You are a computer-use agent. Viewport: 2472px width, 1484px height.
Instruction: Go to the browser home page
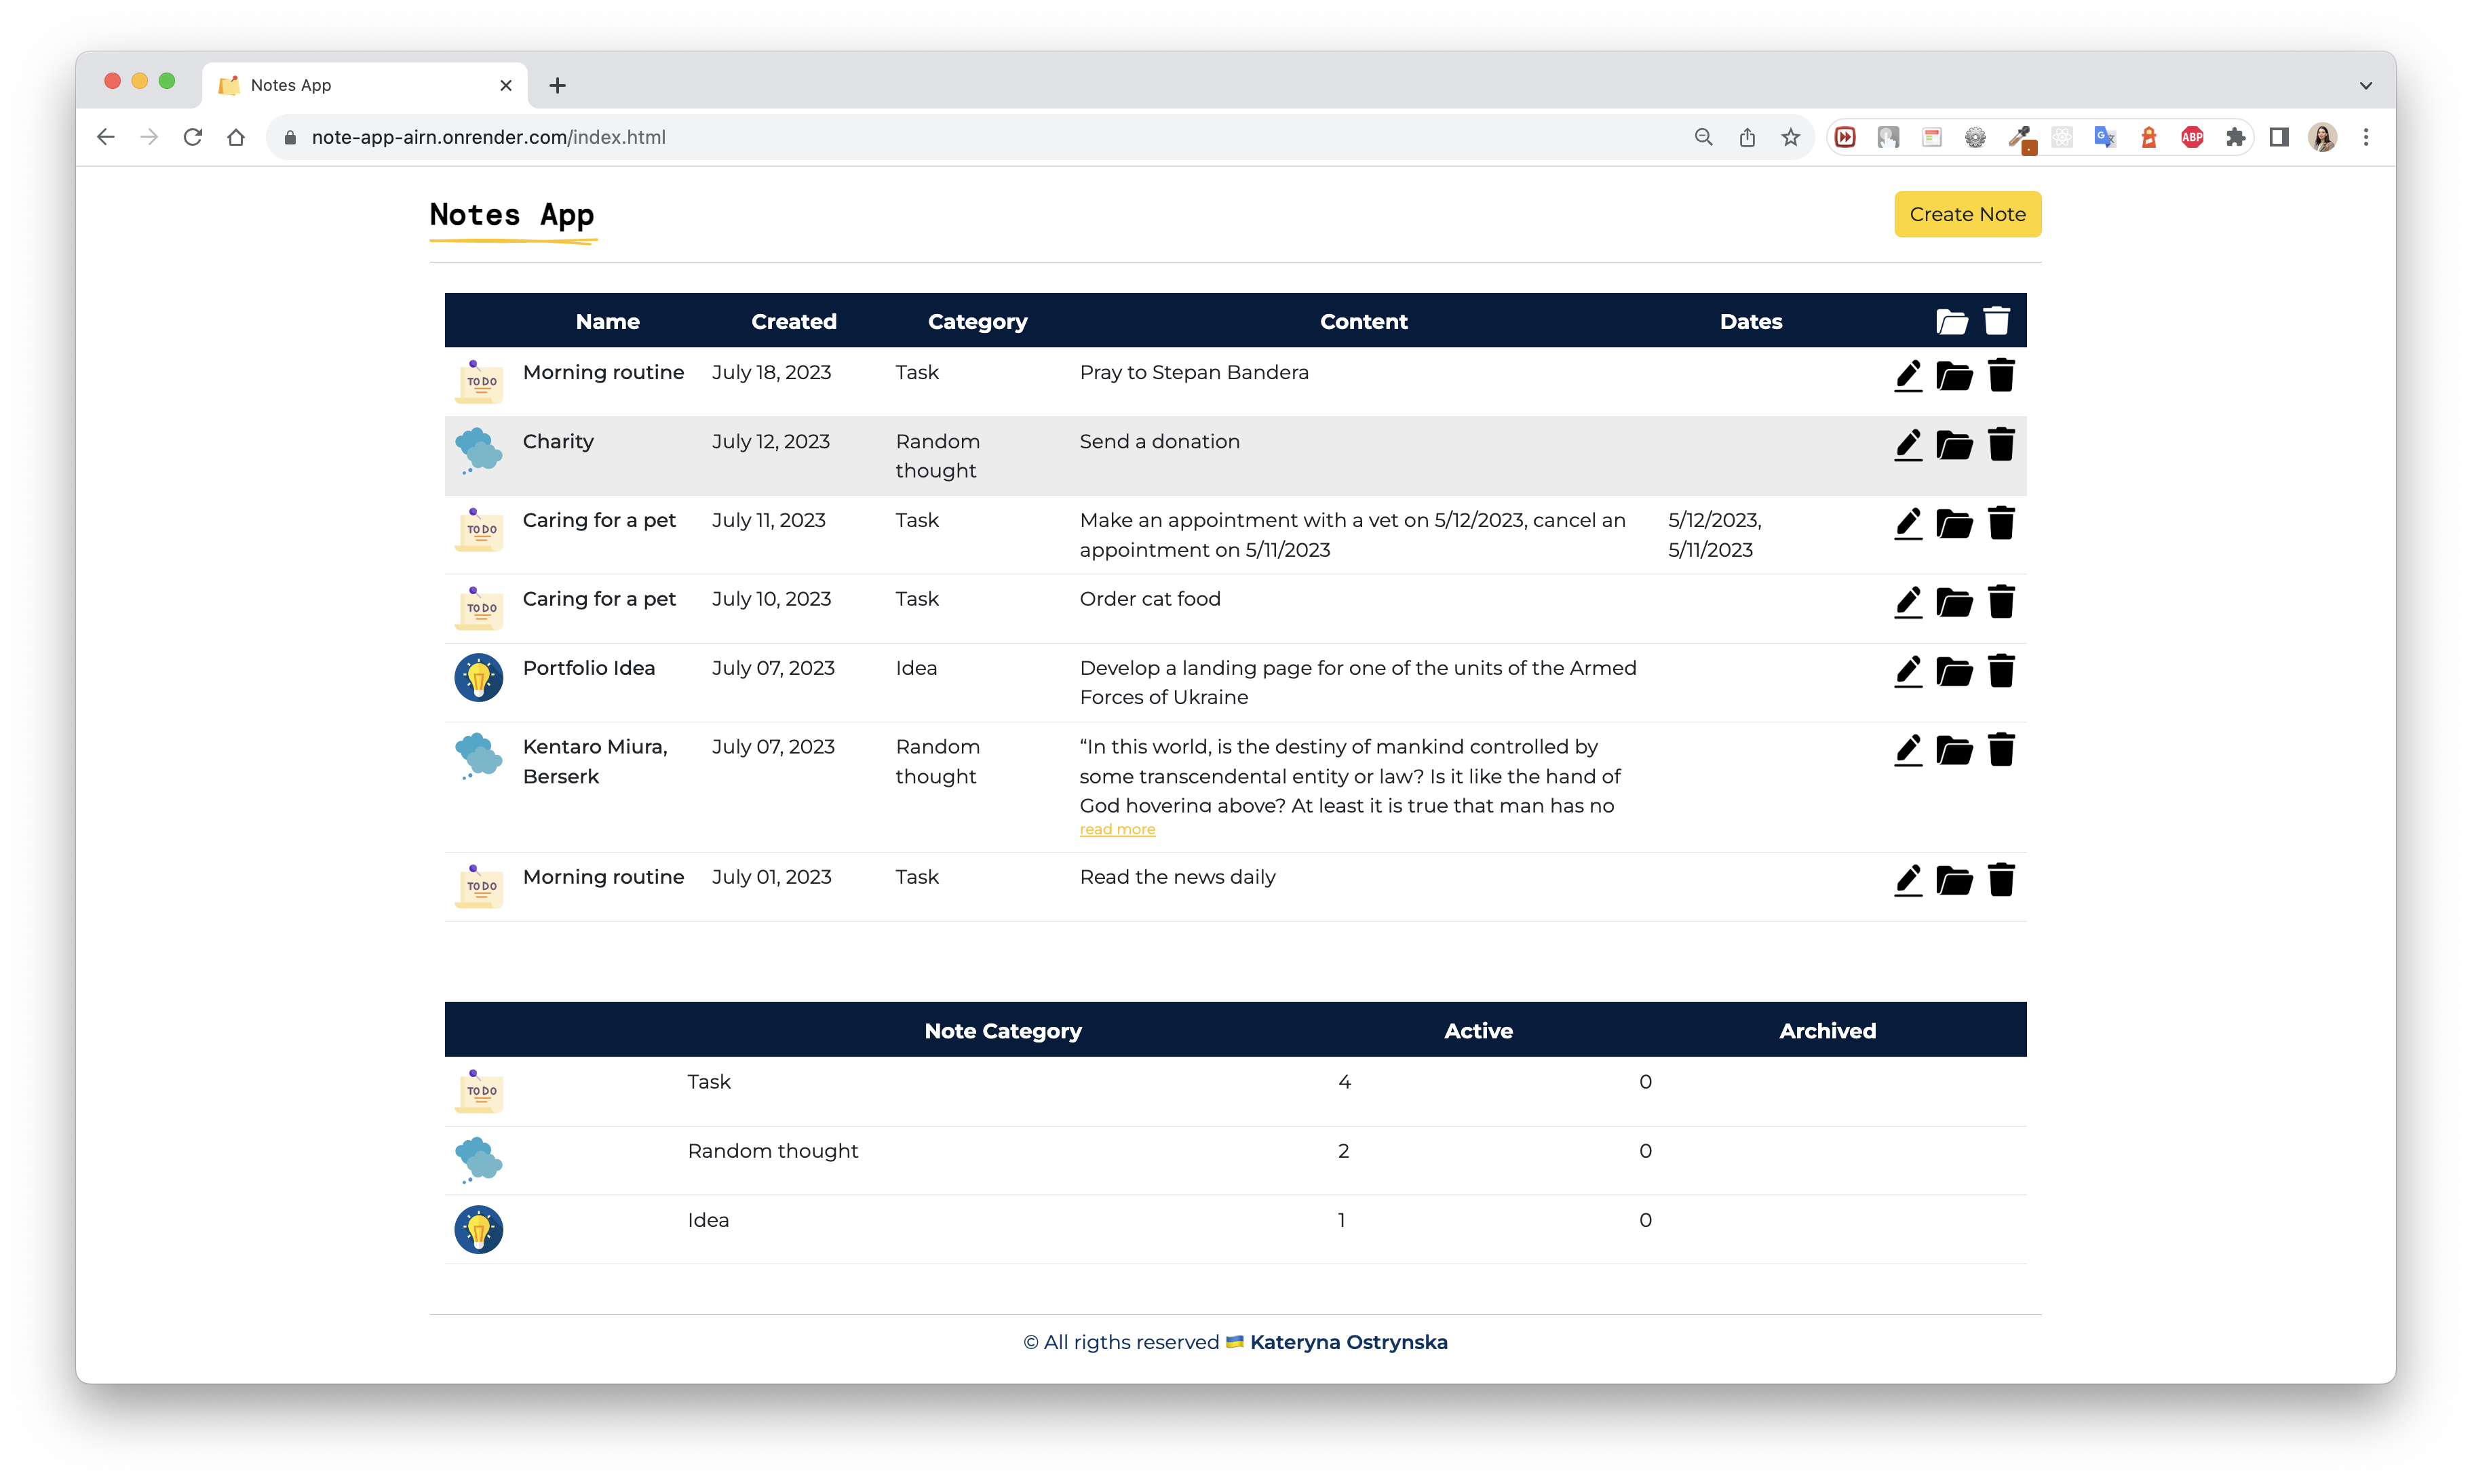(236, 137)
